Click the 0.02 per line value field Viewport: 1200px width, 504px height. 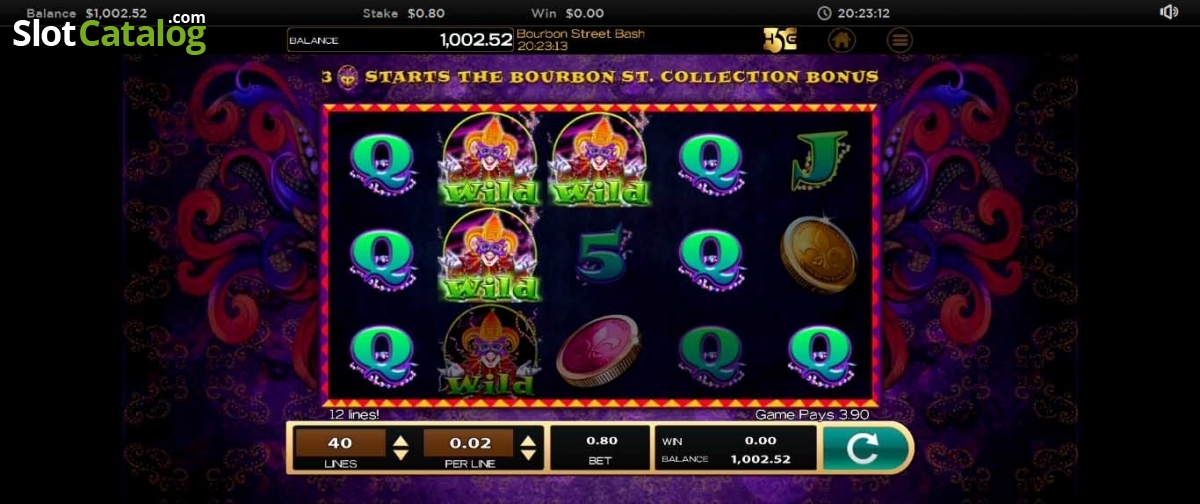468,443
